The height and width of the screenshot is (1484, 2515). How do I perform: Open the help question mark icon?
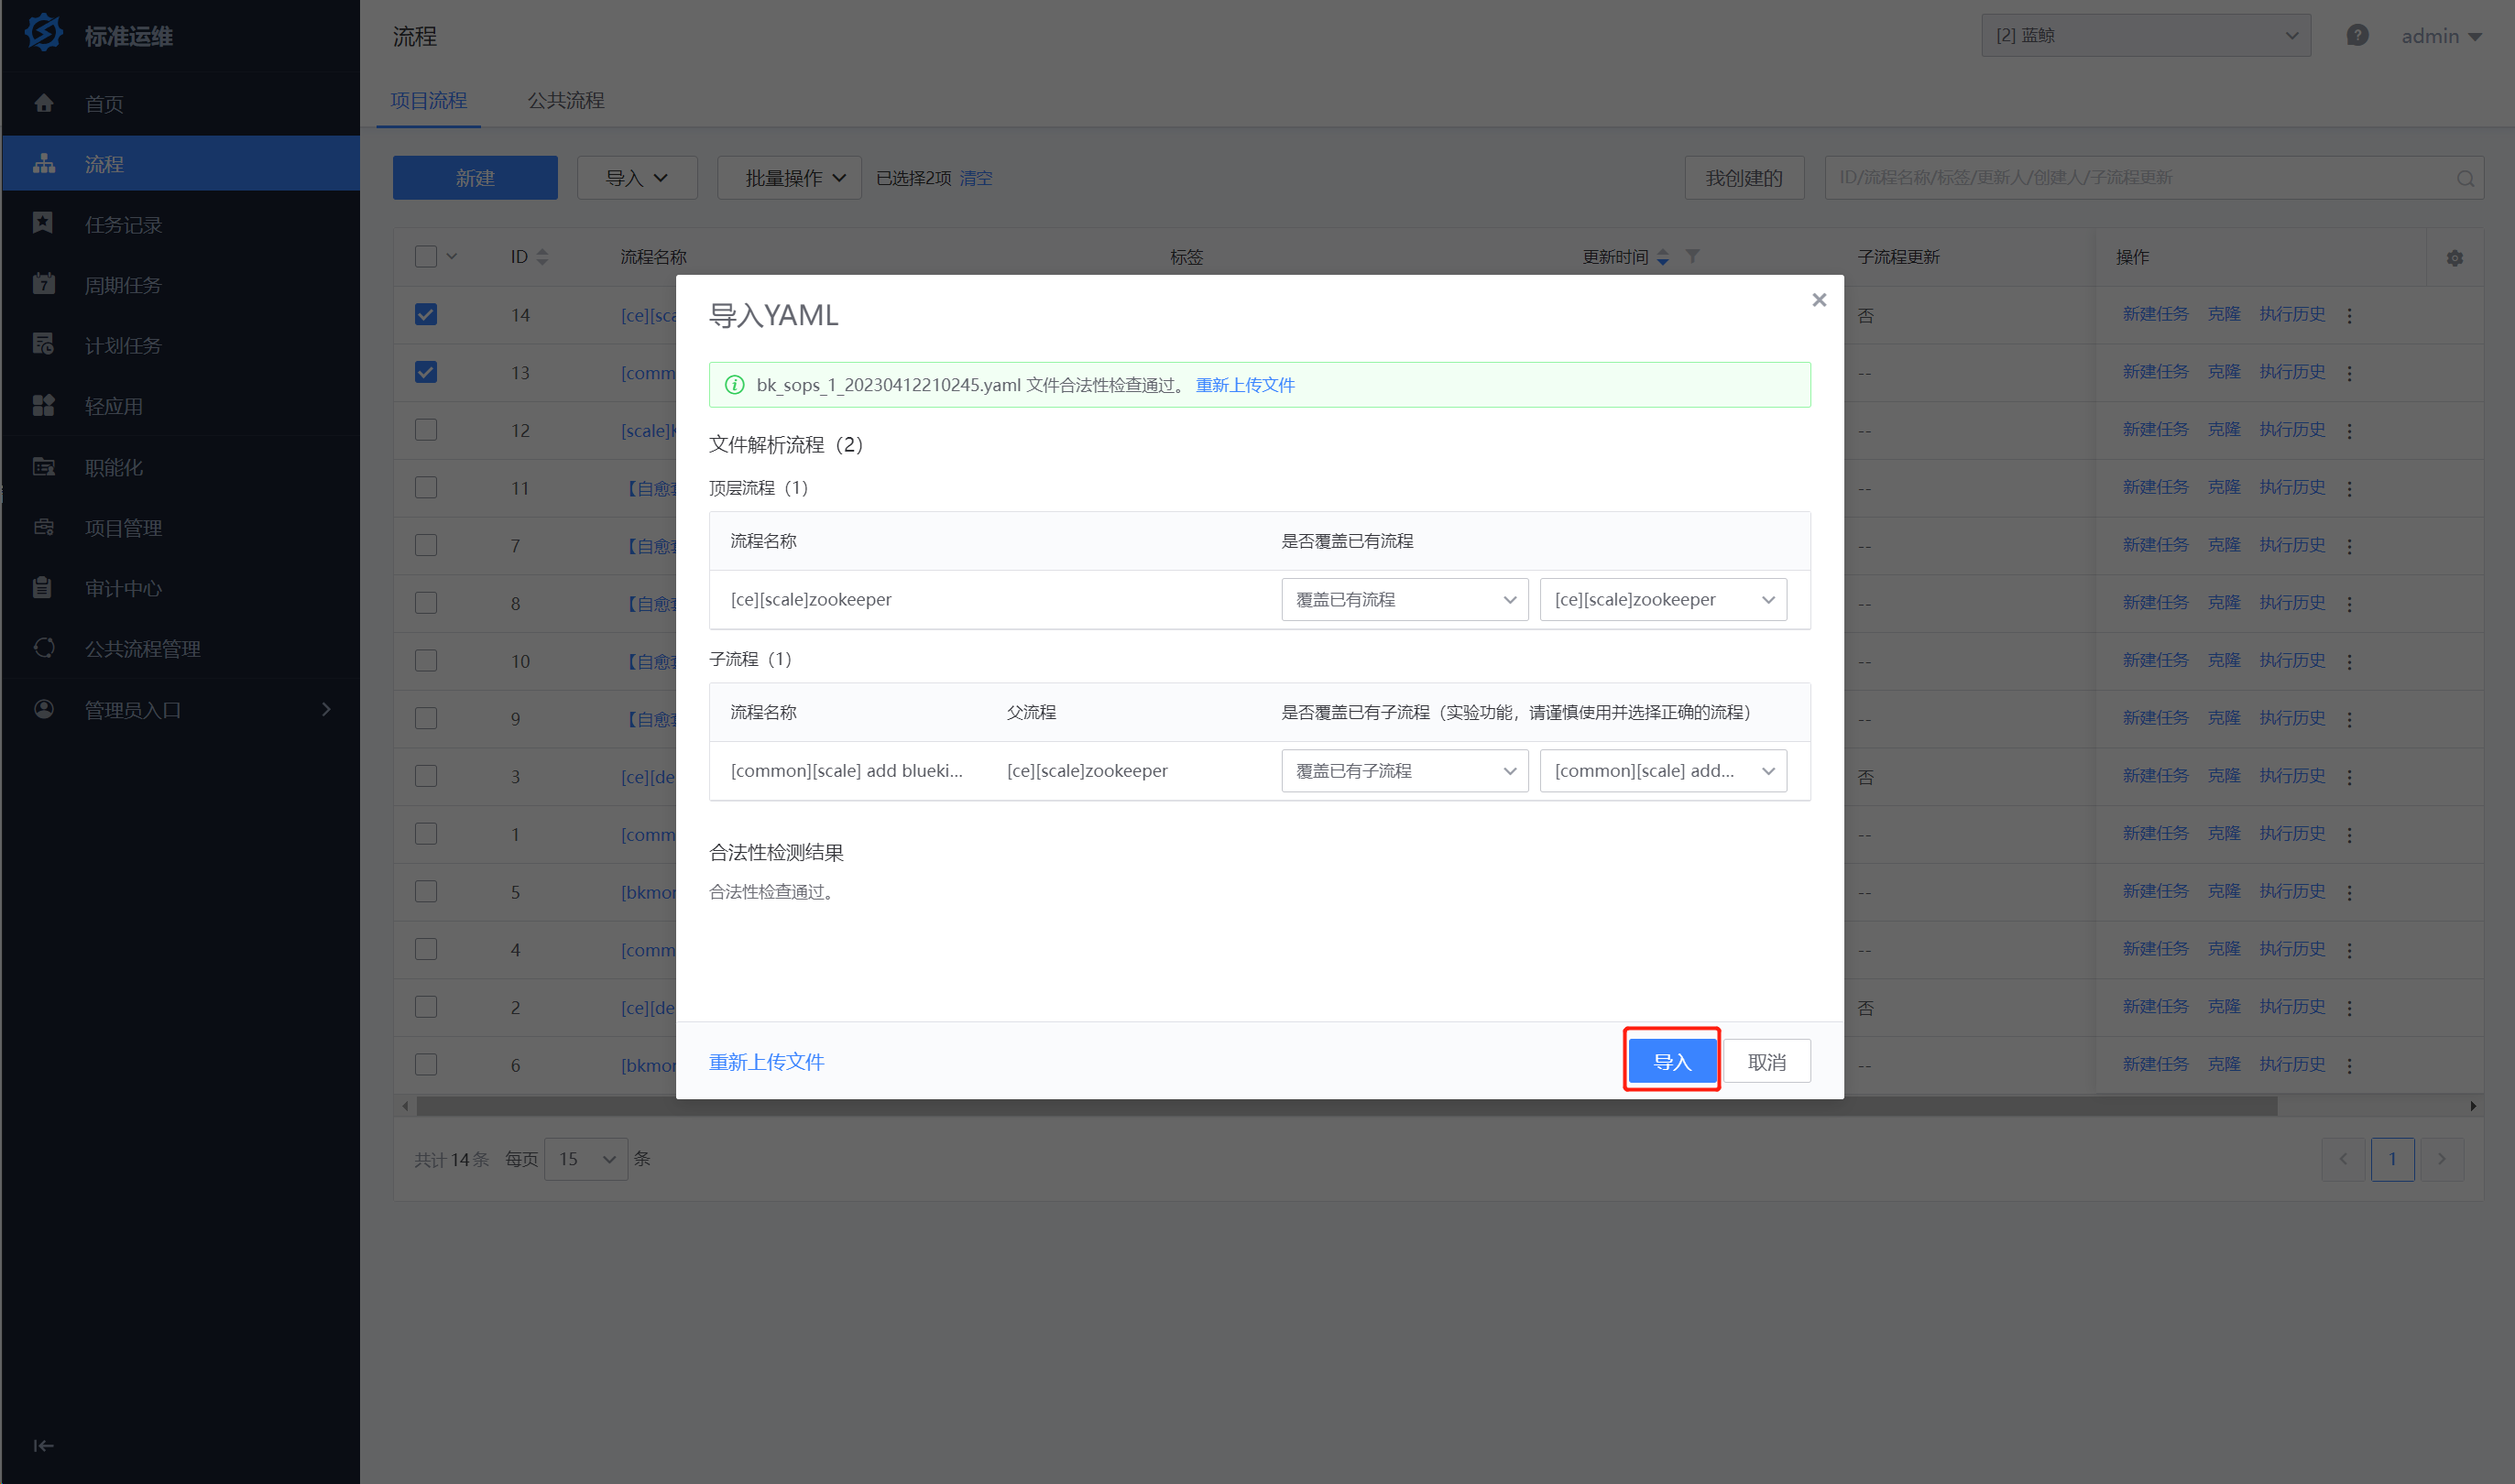[2357, 36]
